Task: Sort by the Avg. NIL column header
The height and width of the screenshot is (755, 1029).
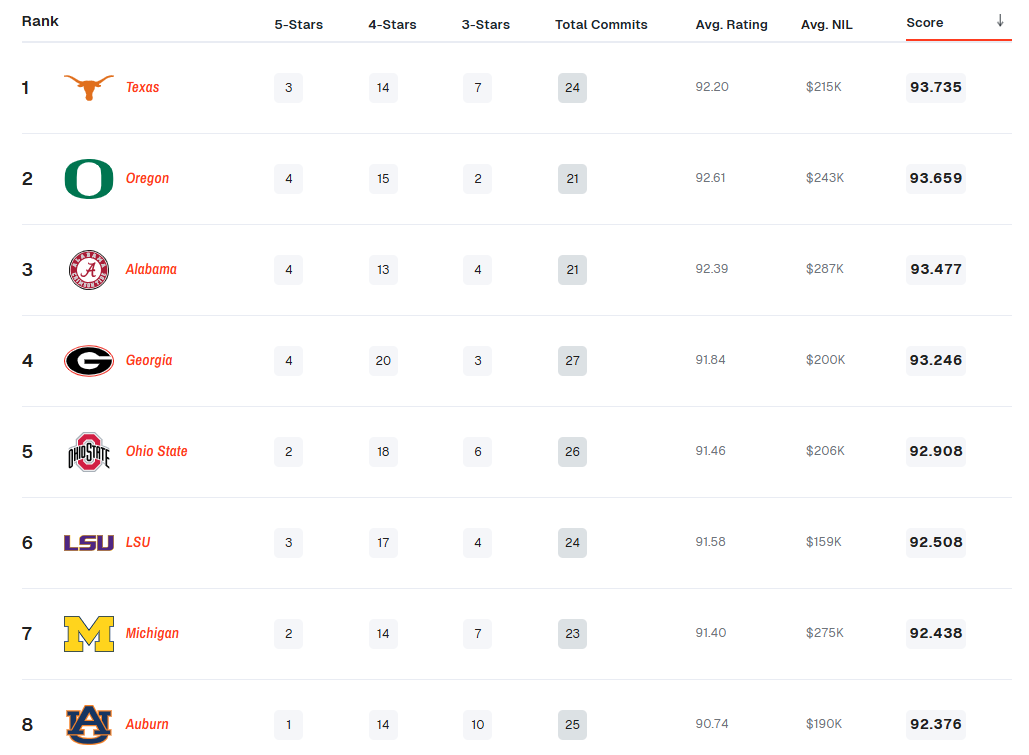Action: click(x=827, y=24)
